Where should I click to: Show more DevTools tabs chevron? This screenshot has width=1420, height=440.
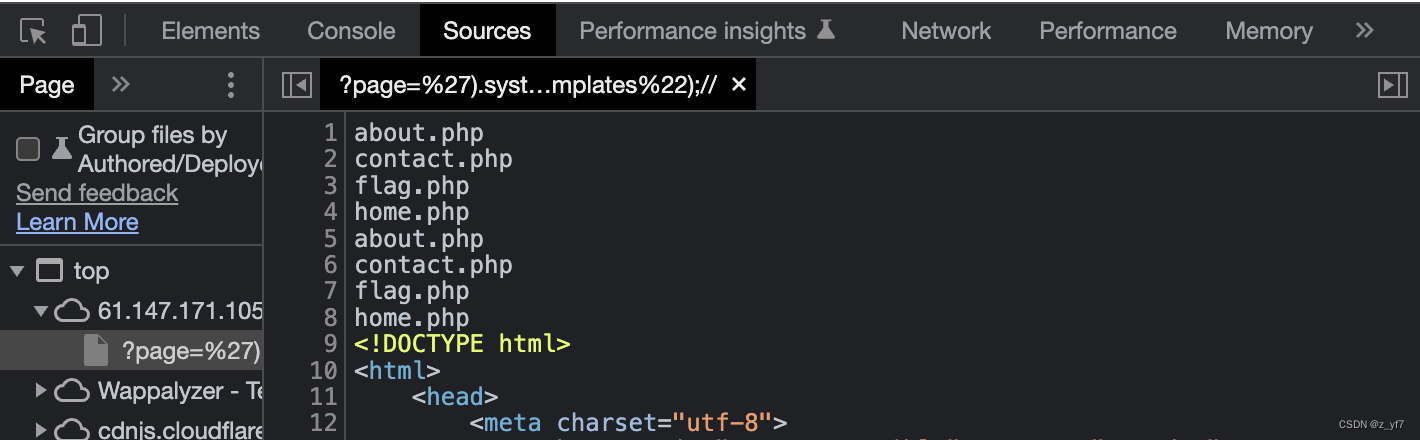pyautogui.click(x=1364, y=31)
